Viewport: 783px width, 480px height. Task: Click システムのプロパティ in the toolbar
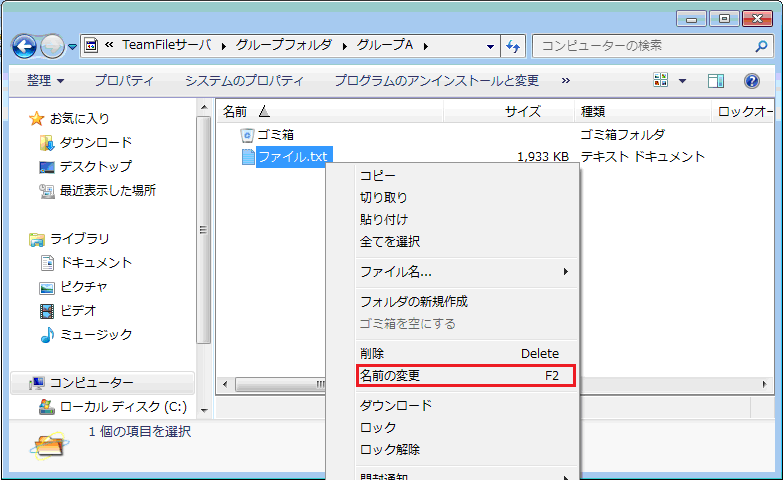pos(244,80)
